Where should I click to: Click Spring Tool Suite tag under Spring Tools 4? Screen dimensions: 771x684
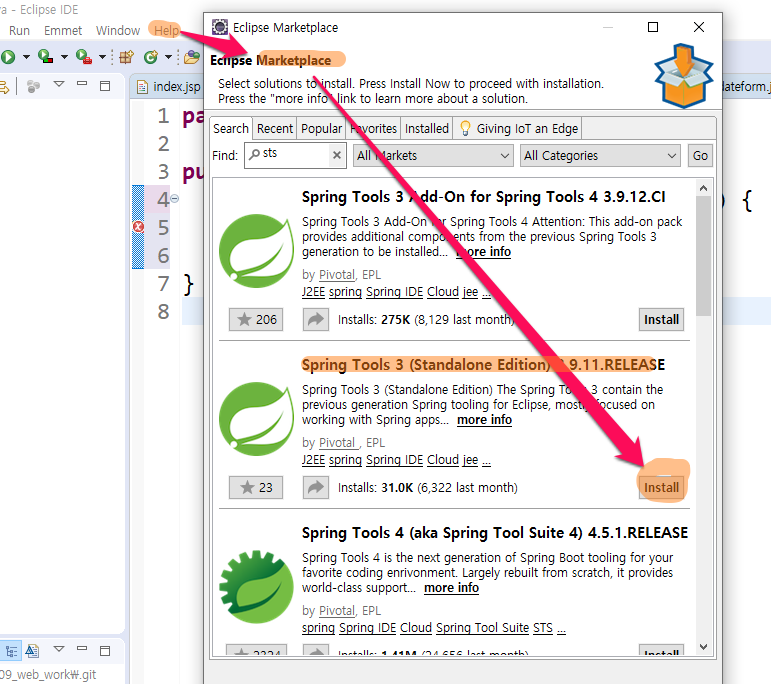pos(482,628)
